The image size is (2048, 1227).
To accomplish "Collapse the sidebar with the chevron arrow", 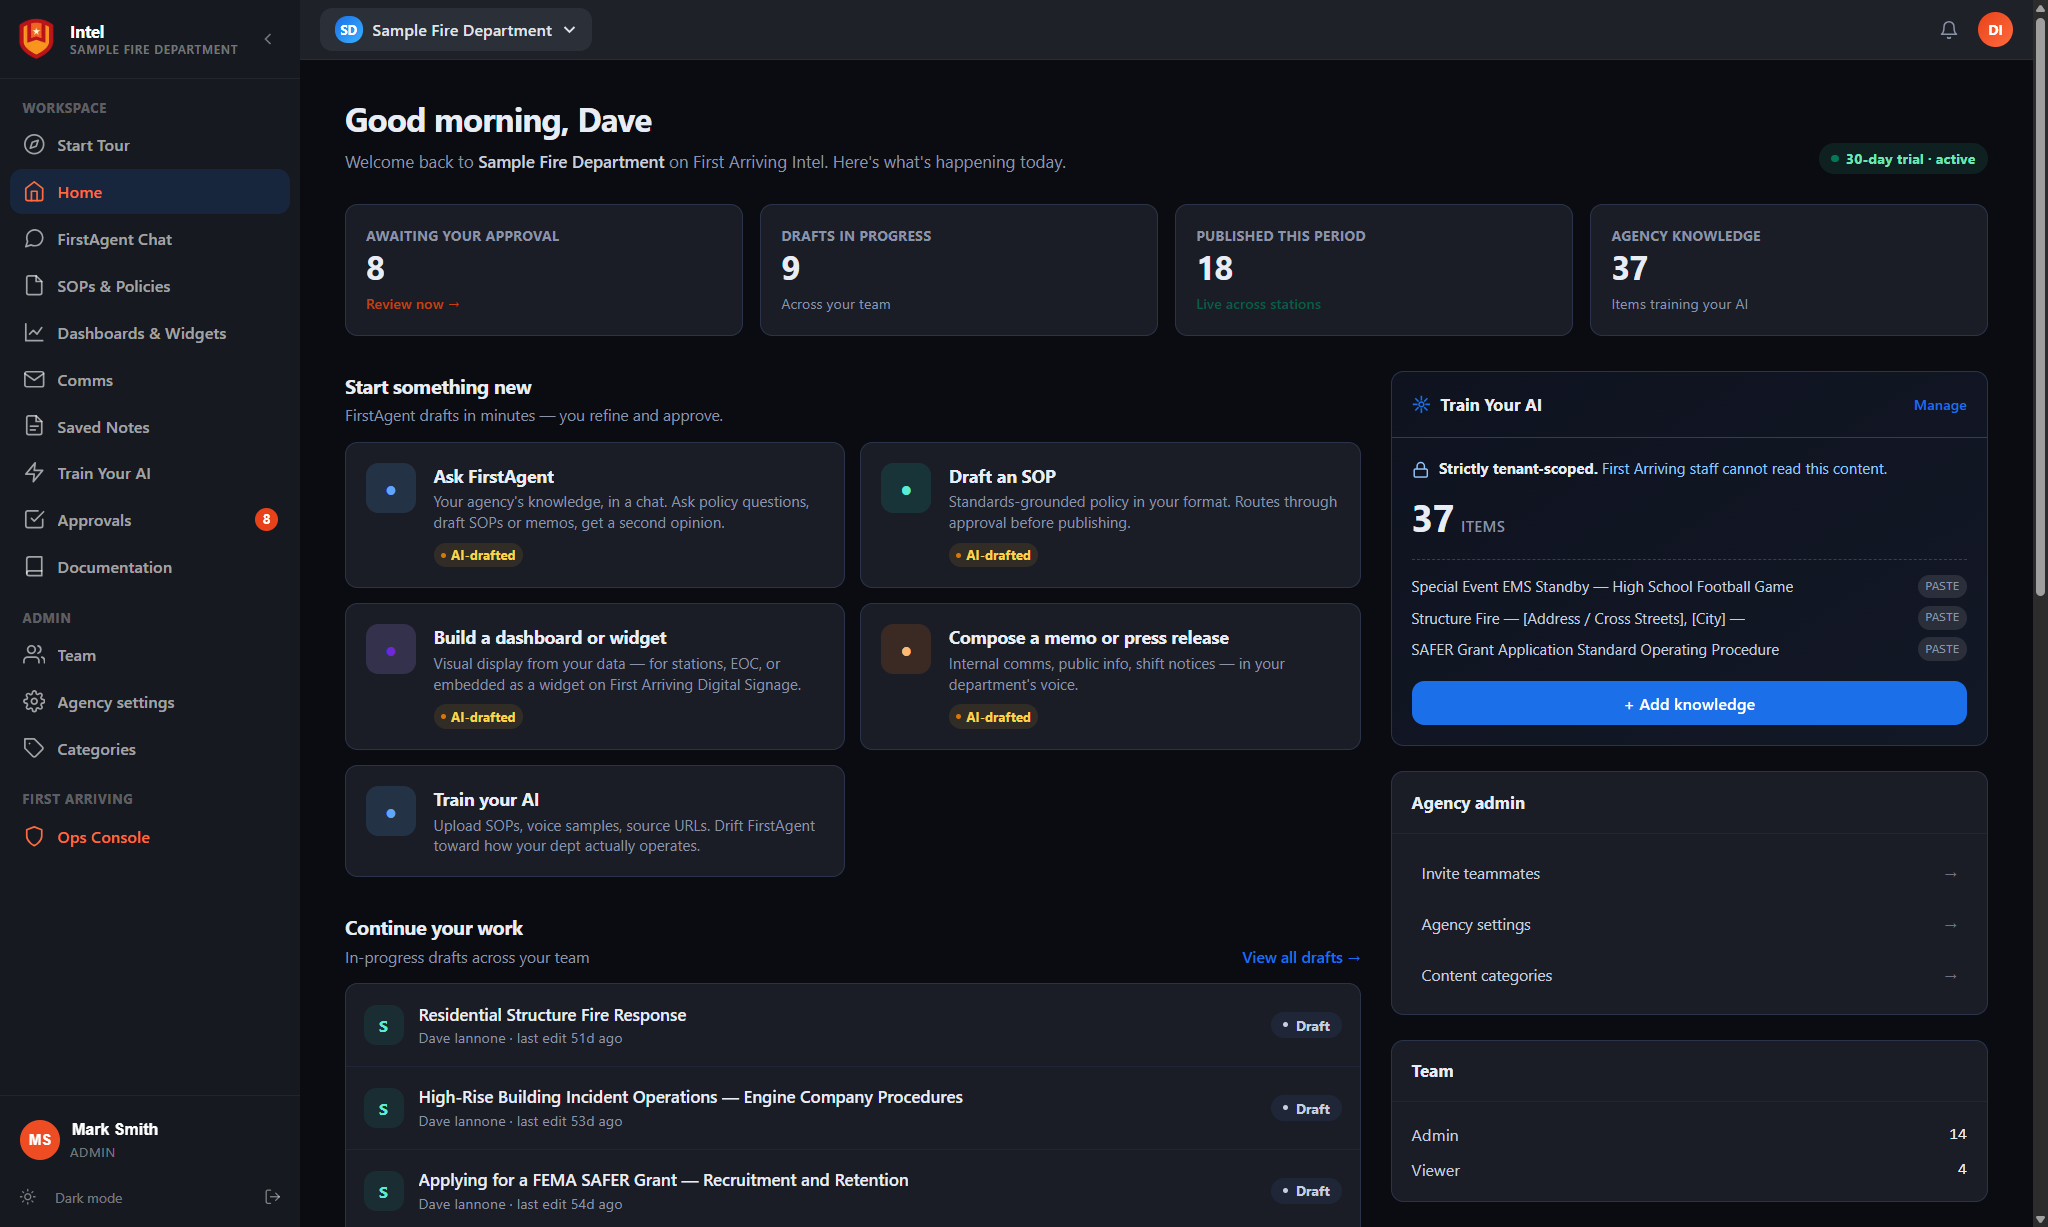I will click(x=268, y=39).
